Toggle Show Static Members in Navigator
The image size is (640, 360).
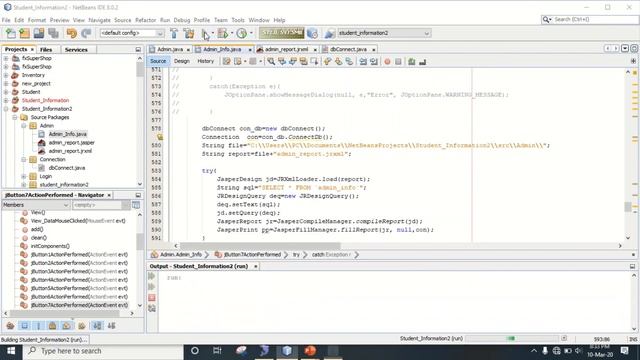tap(39, 325)
